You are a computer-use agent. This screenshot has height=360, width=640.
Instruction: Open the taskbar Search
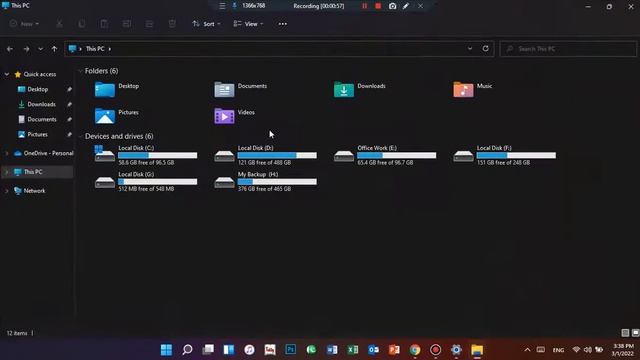click(187, 350)
